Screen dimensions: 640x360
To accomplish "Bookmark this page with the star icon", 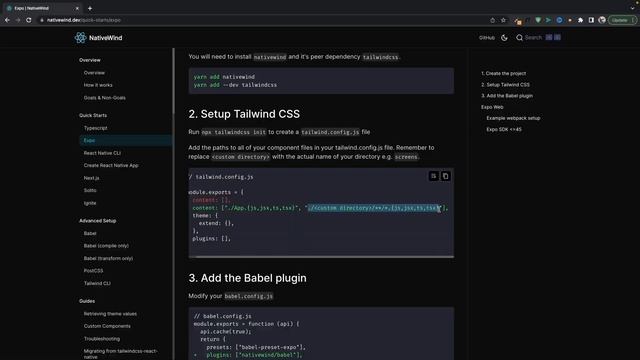I will pyautogui.click(x=503, y=20).
